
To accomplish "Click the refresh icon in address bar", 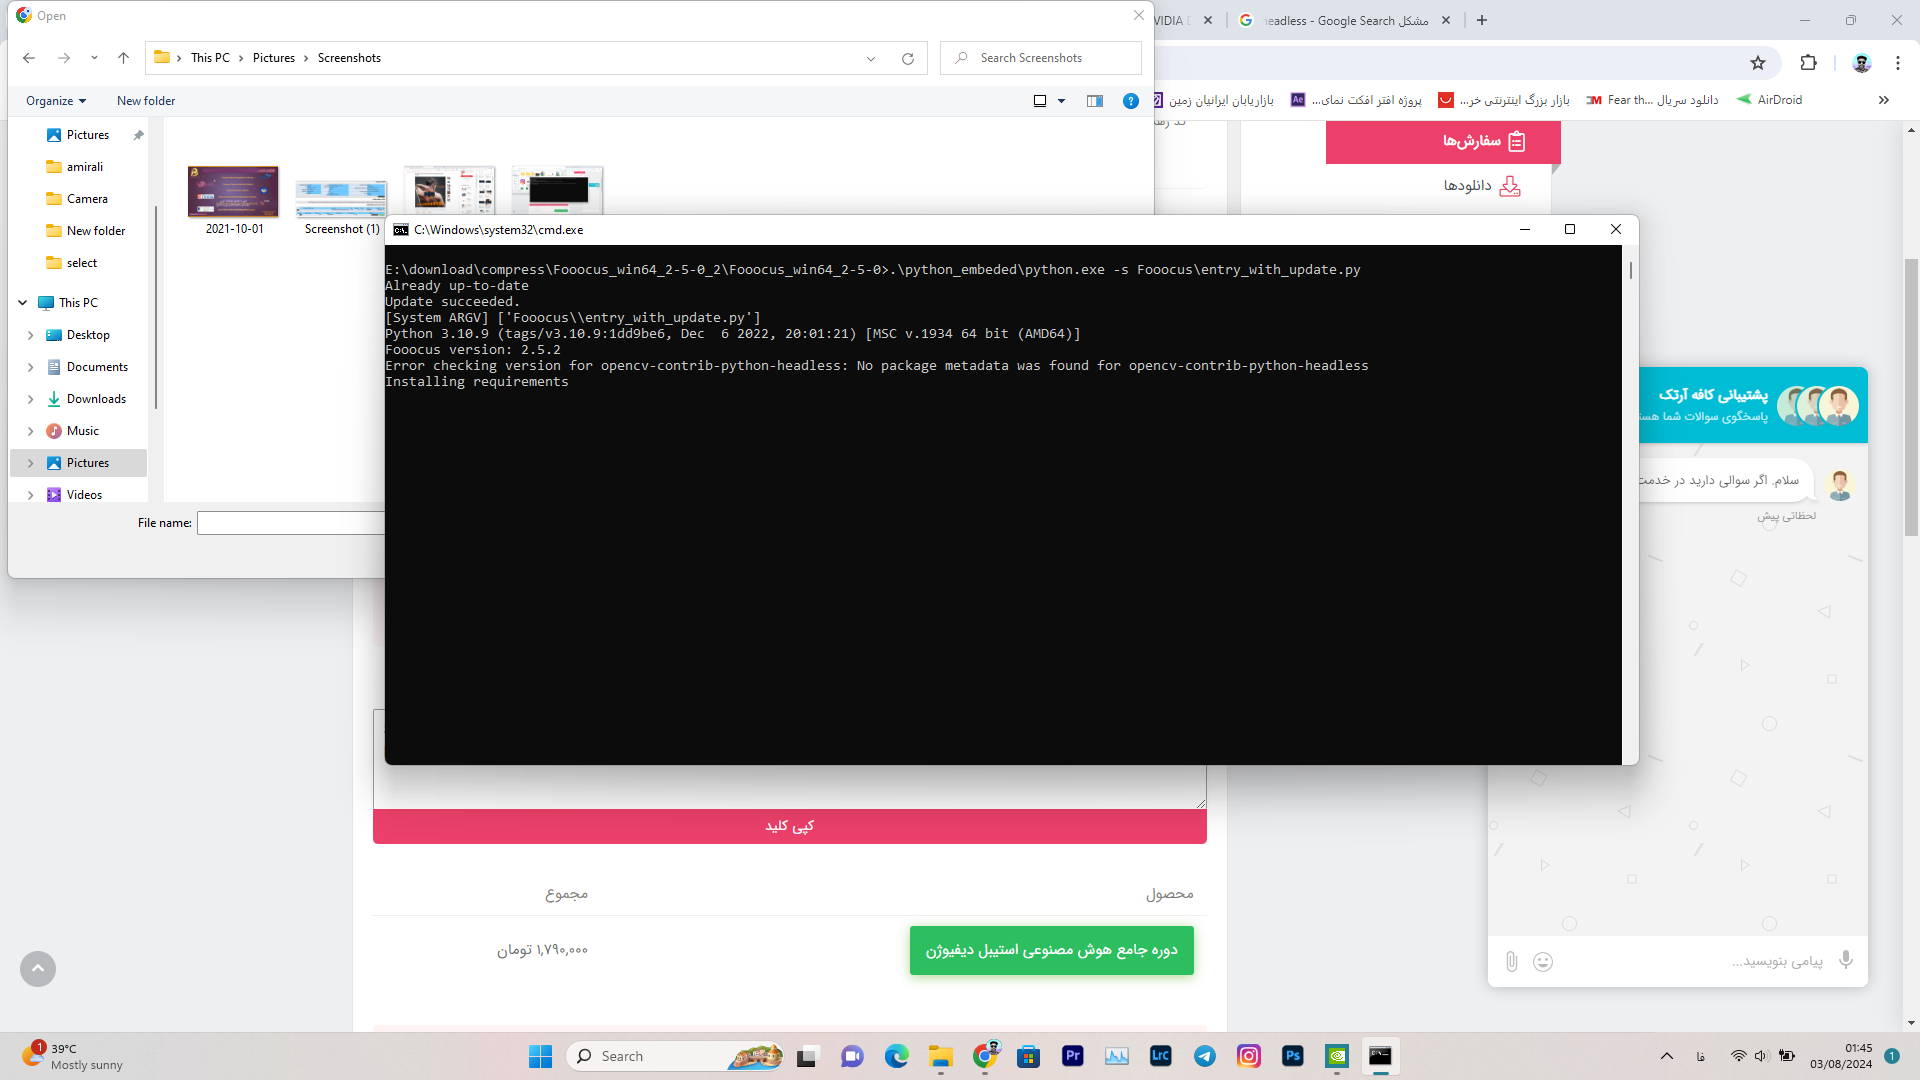I will [907, 59].
